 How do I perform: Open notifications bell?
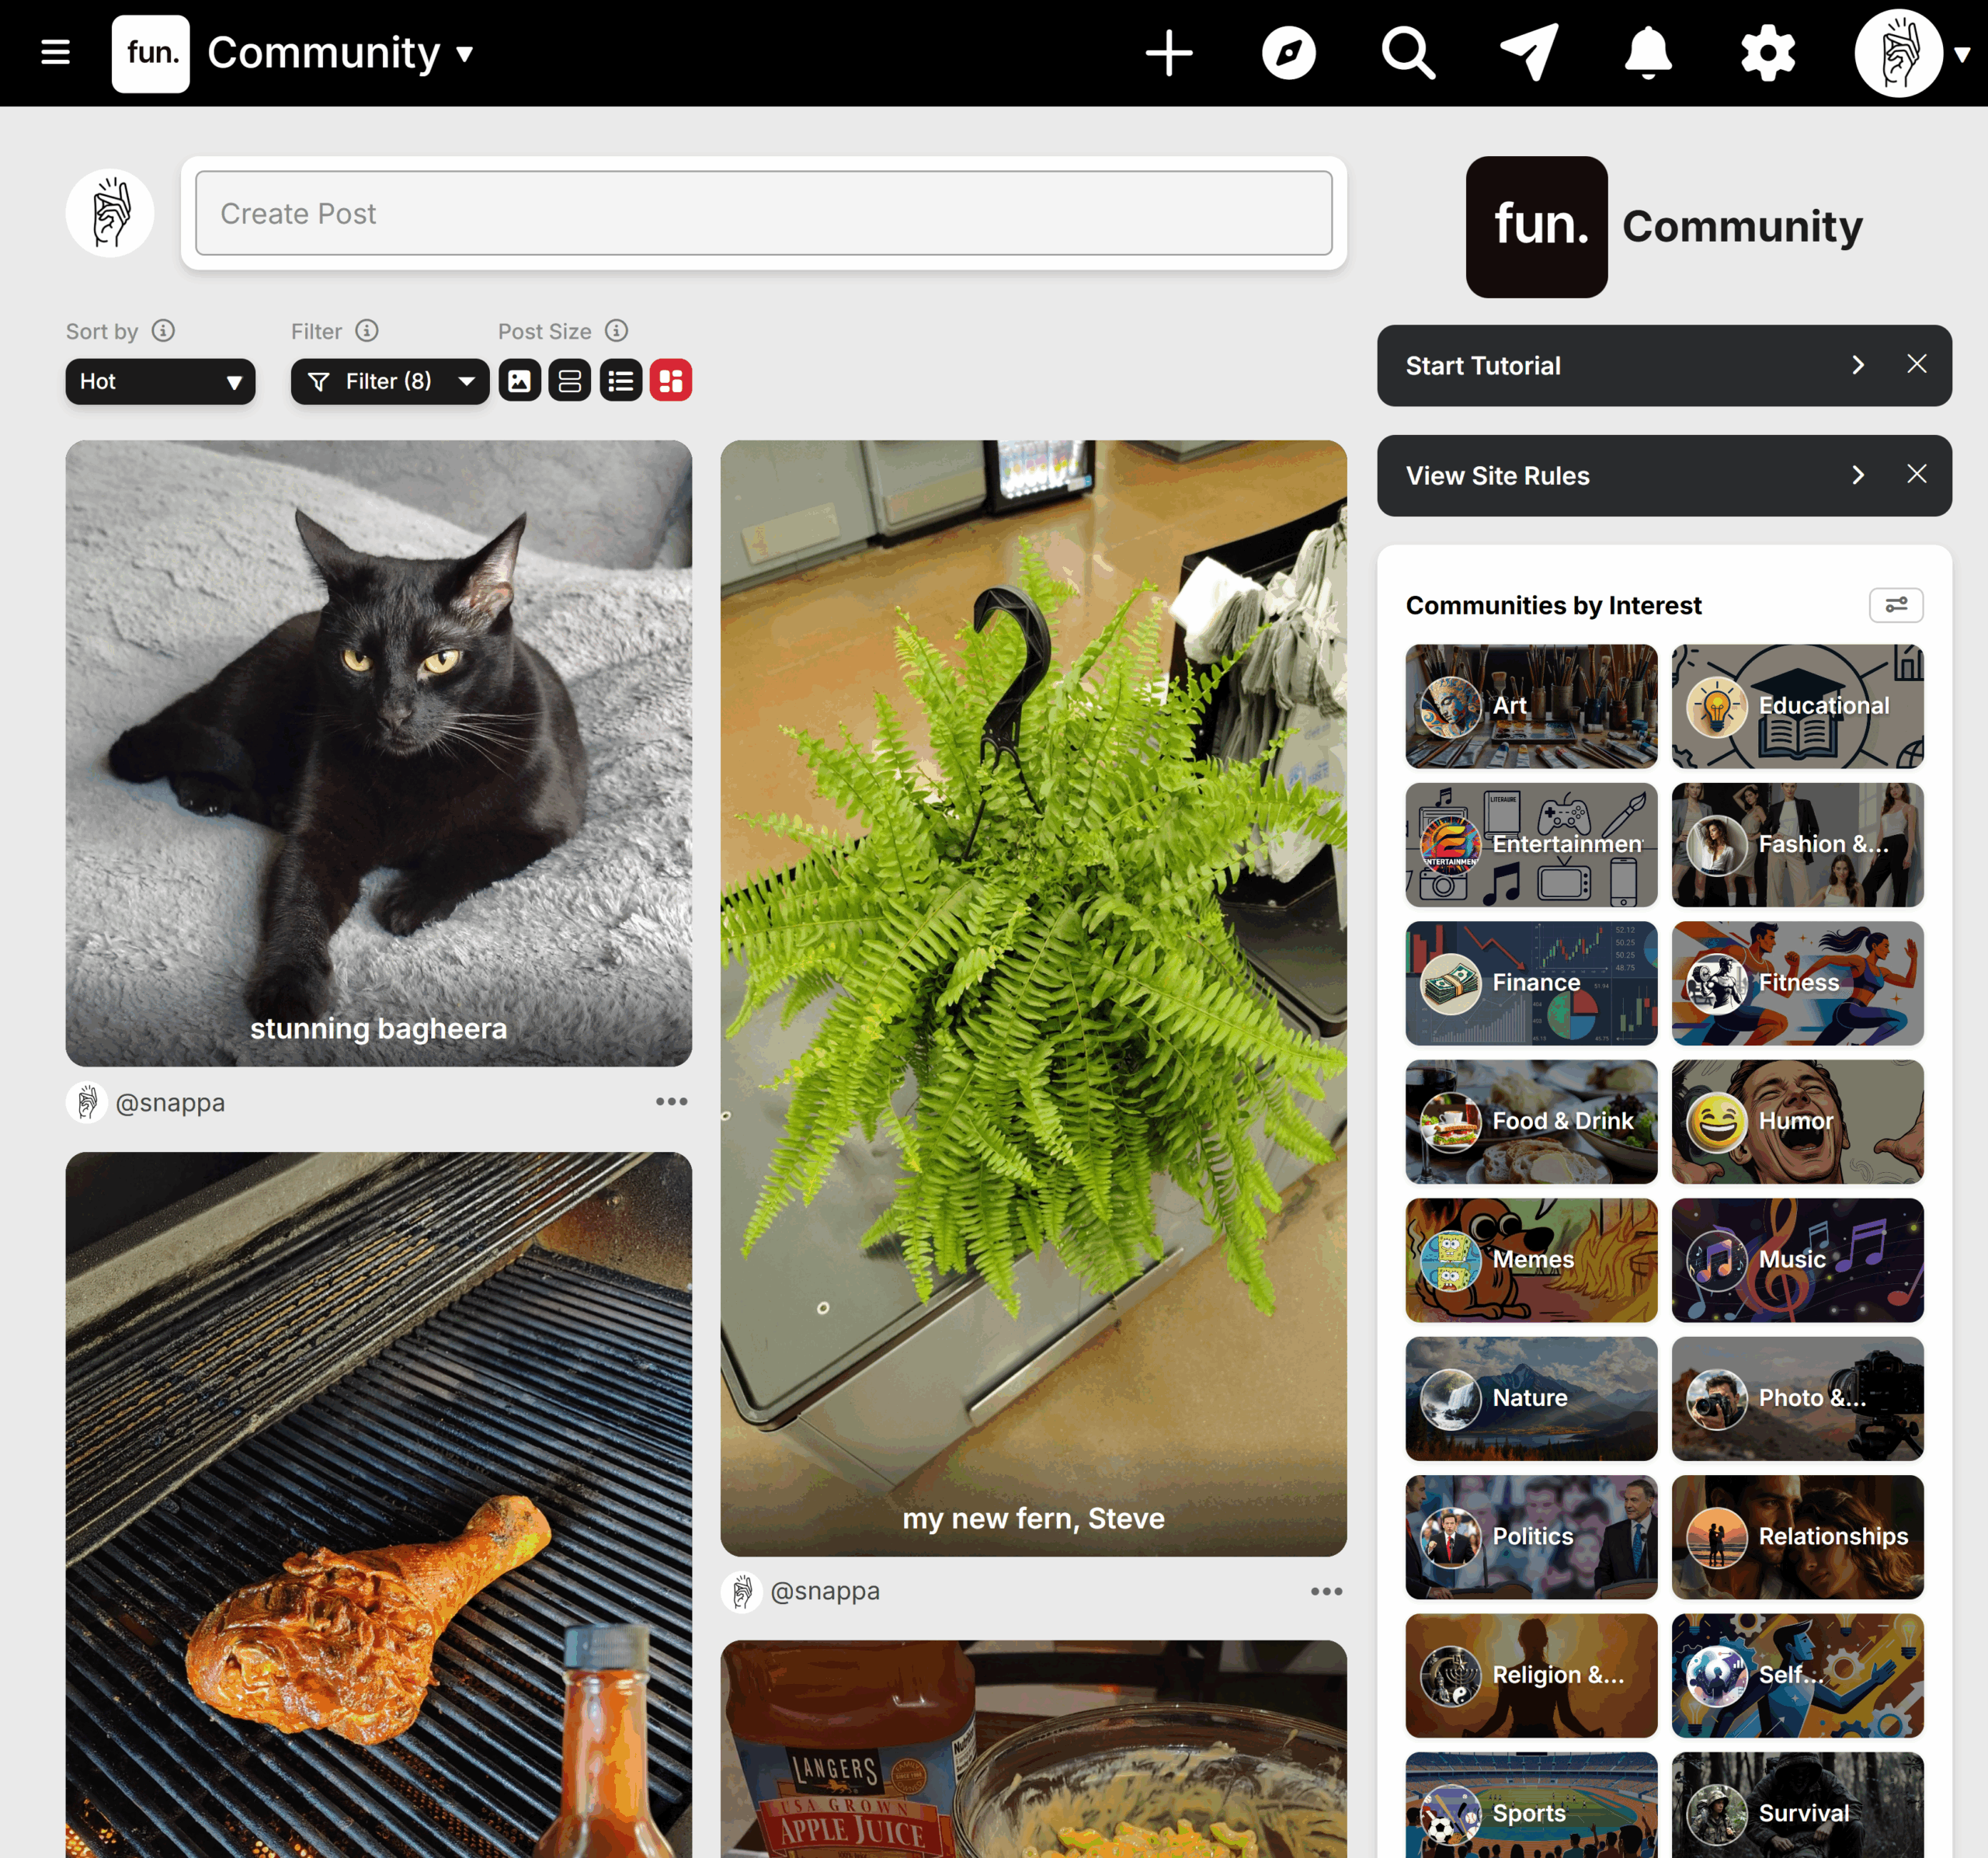pos(1647,53)
